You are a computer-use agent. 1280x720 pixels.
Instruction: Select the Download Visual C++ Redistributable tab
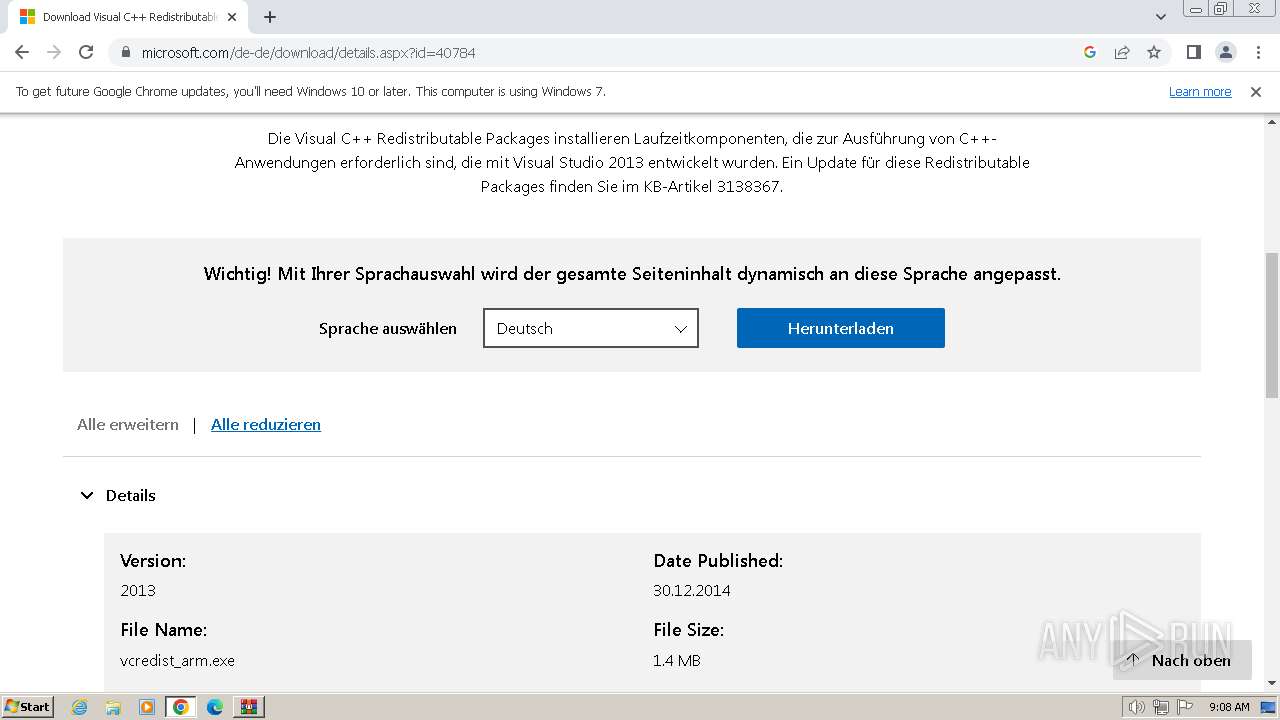click(x=128, y=17)
